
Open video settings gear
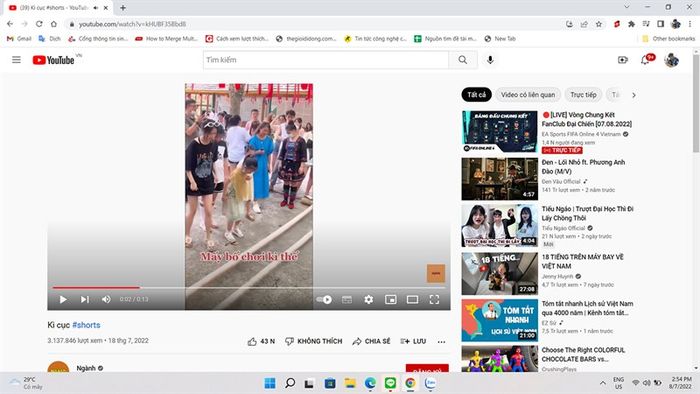(x=368, y=299)
